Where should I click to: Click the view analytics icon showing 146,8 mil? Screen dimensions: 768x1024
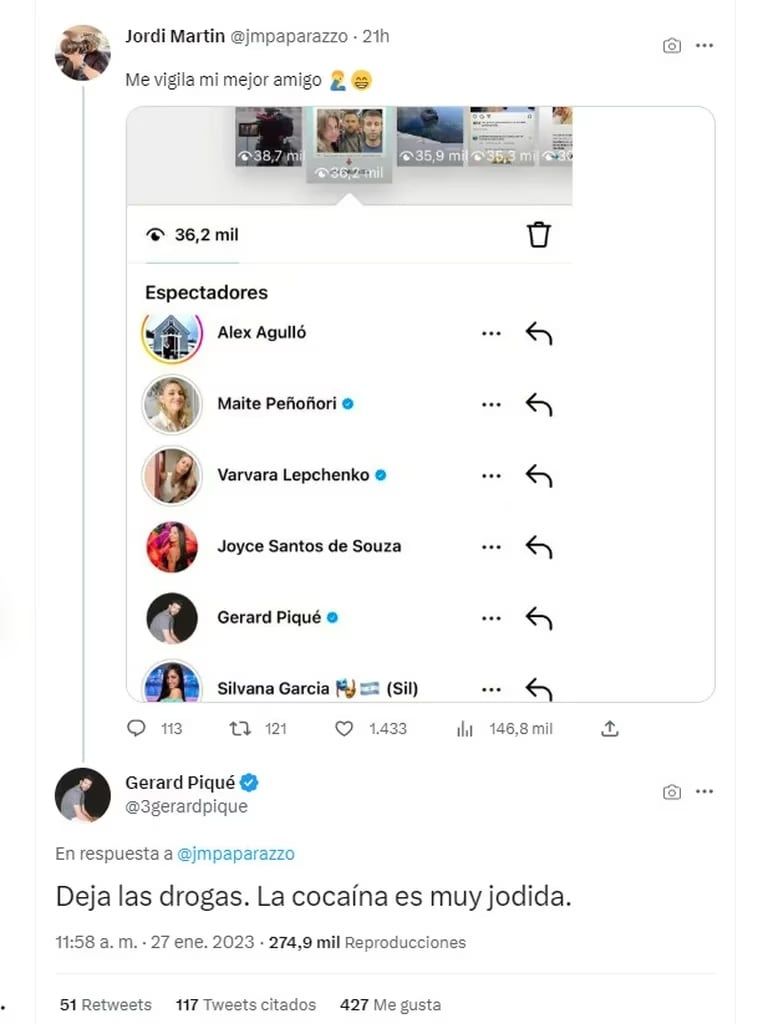tap(464, 729)
